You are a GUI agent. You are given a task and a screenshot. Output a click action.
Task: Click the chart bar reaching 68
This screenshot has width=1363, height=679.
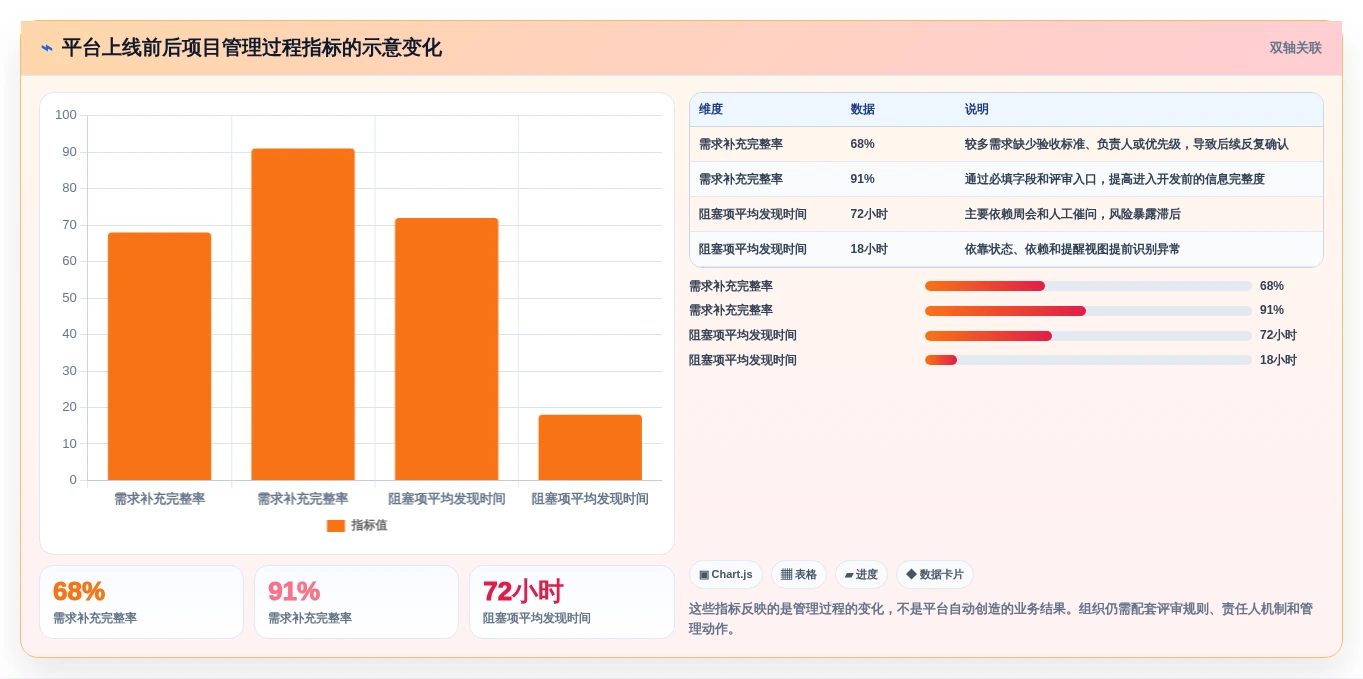[x=160, y=356]
